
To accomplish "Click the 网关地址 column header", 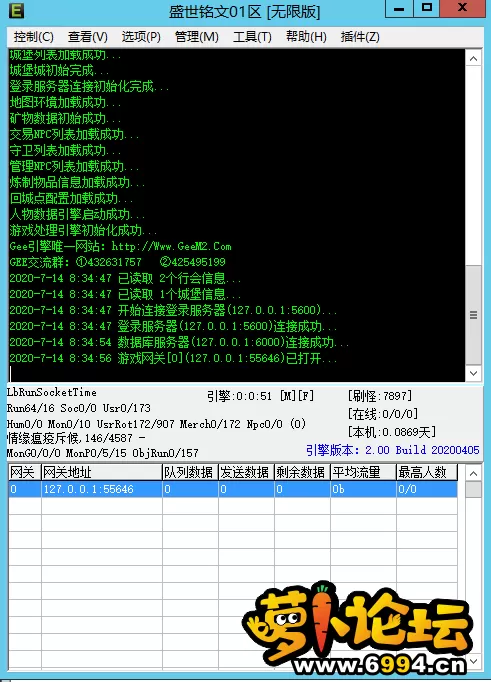I will tap(102, 472).
